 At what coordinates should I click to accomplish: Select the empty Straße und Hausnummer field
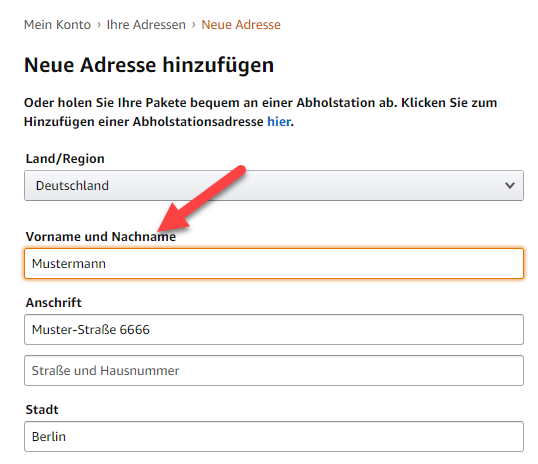[x=274, y=371]
